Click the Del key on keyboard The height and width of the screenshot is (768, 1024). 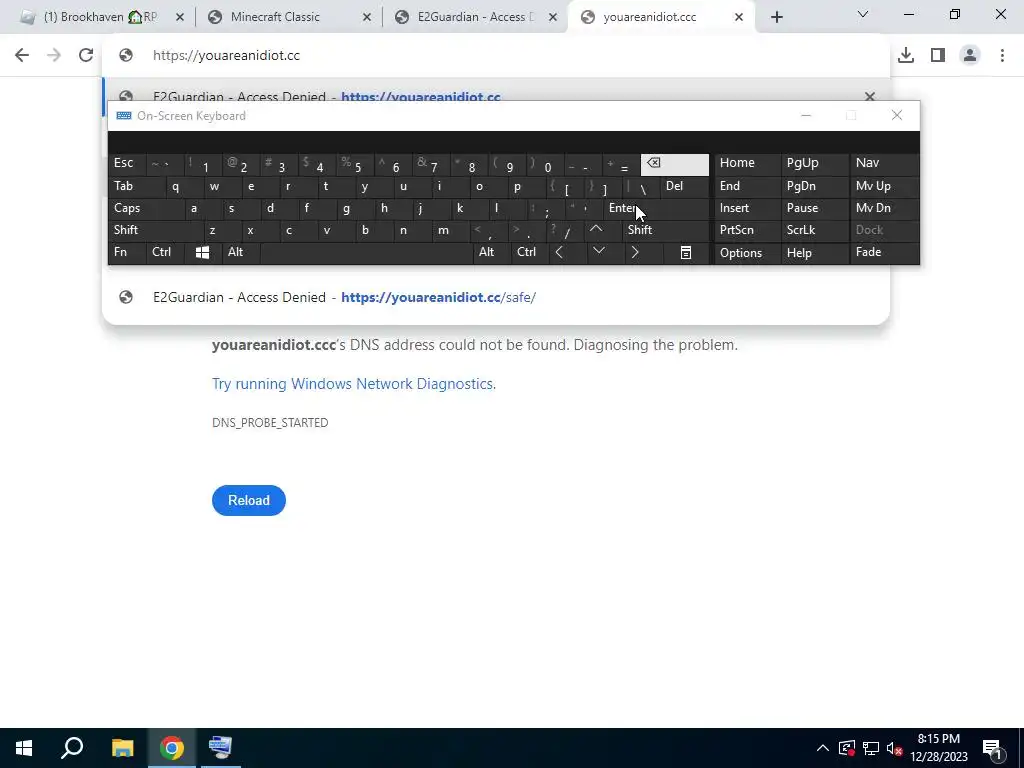pos(684,186)
